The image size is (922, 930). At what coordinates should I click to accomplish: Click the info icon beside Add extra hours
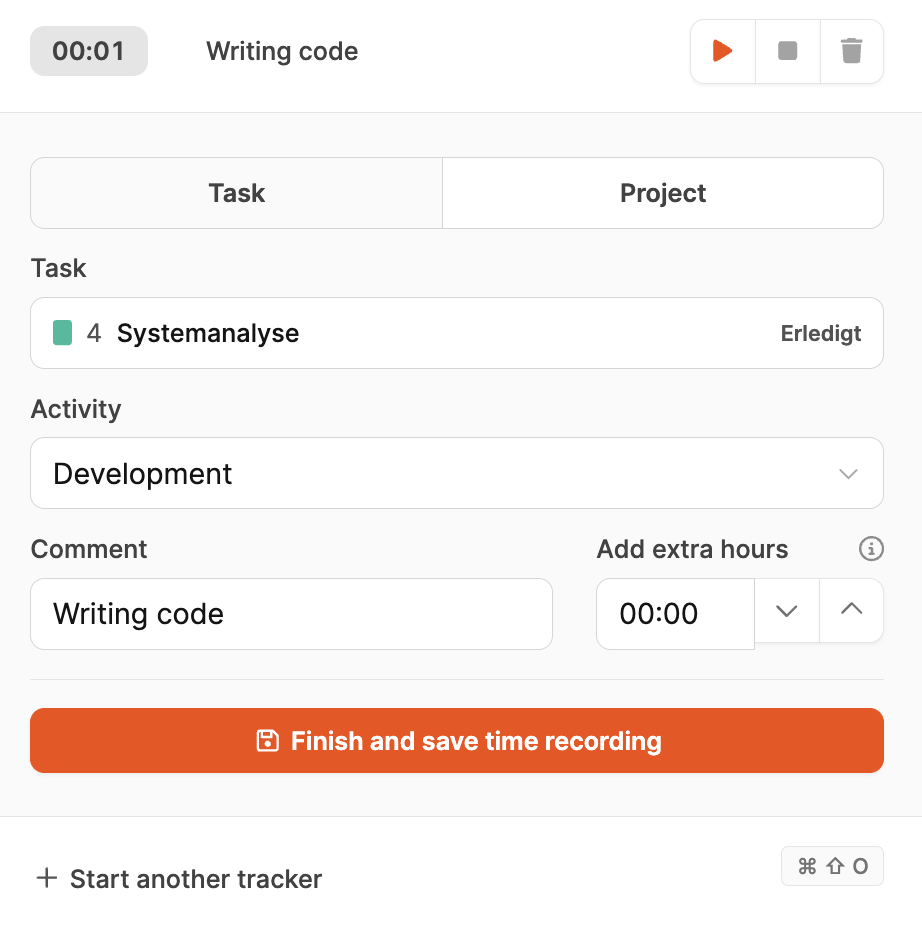872,549
